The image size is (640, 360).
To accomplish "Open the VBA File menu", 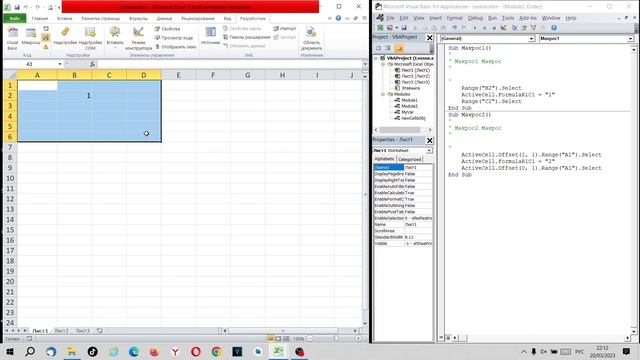I will 390,18.
